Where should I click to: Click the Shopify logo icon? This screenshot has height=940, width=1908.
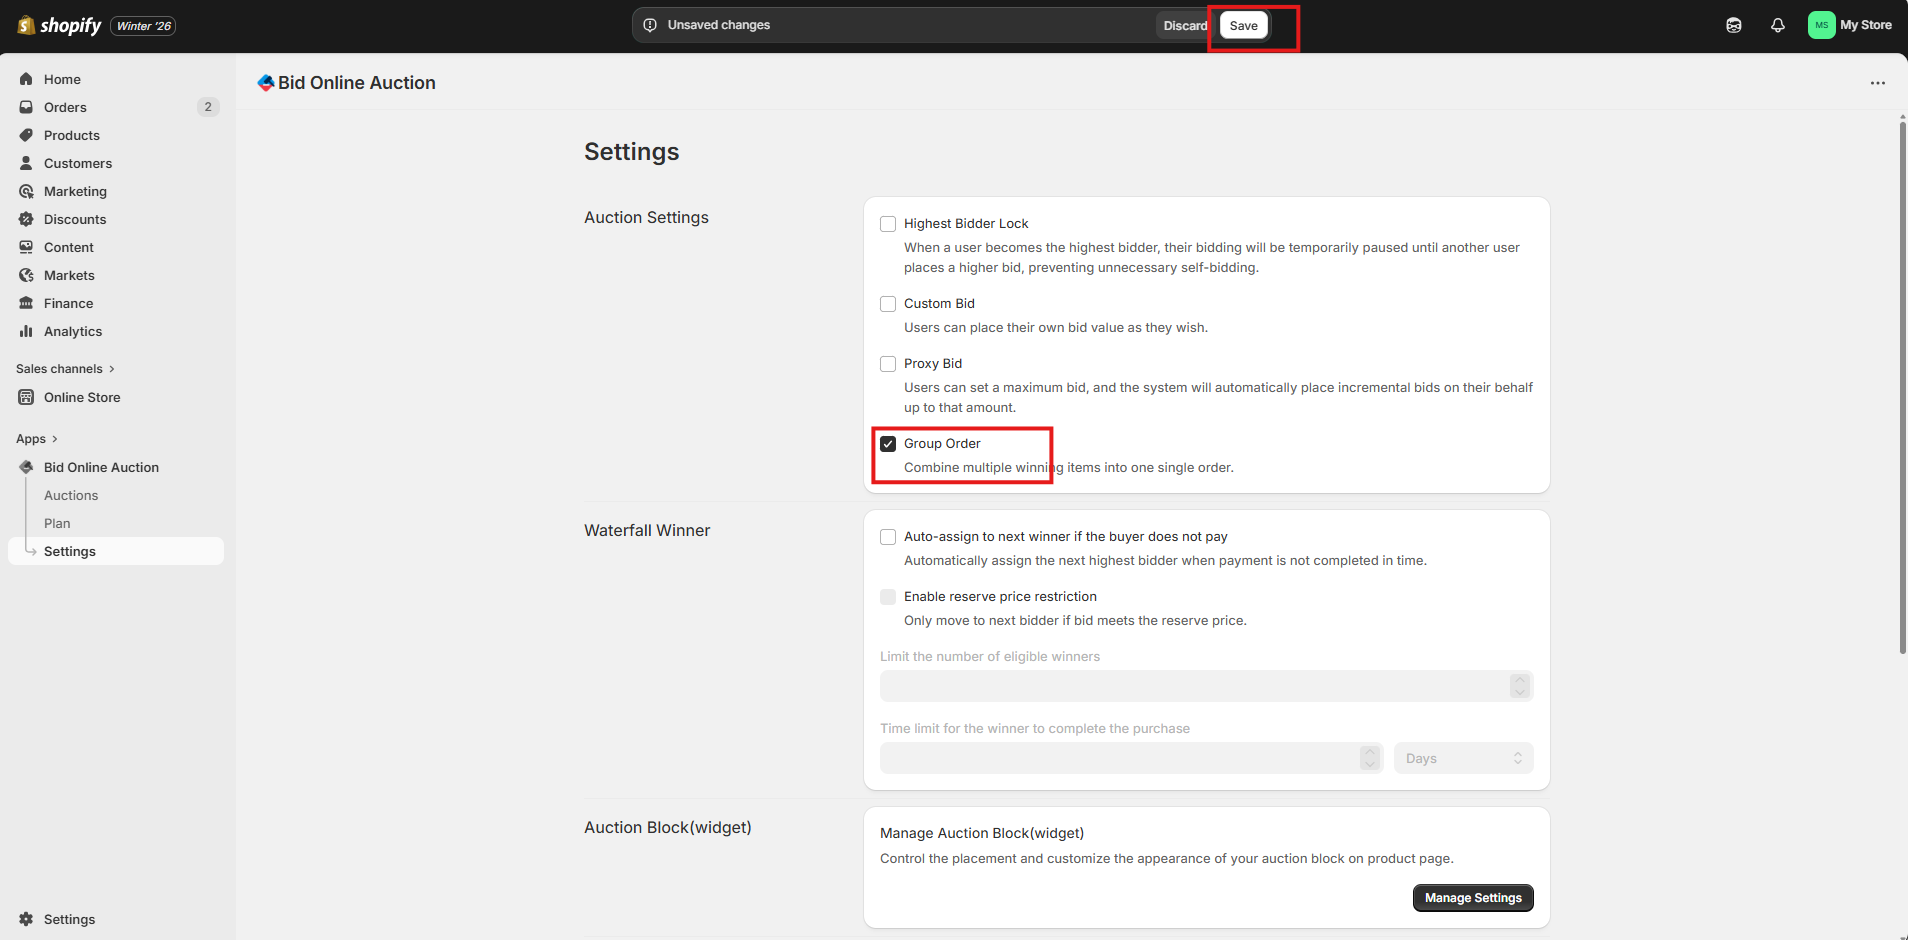27,25
